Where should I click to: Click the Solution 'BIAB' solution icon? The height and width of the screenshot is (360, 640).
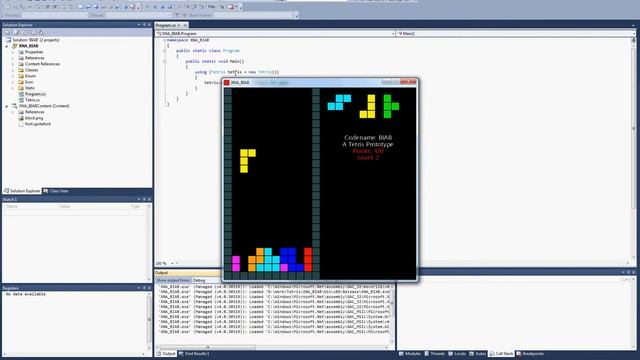tap(8, 40)
